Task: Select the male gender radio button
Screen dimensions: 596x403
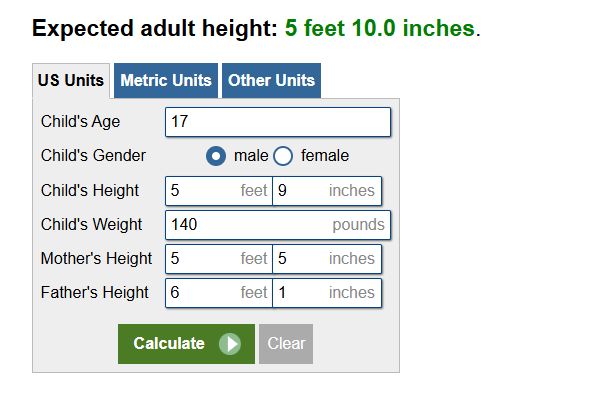Action: [x=216, y=156]
